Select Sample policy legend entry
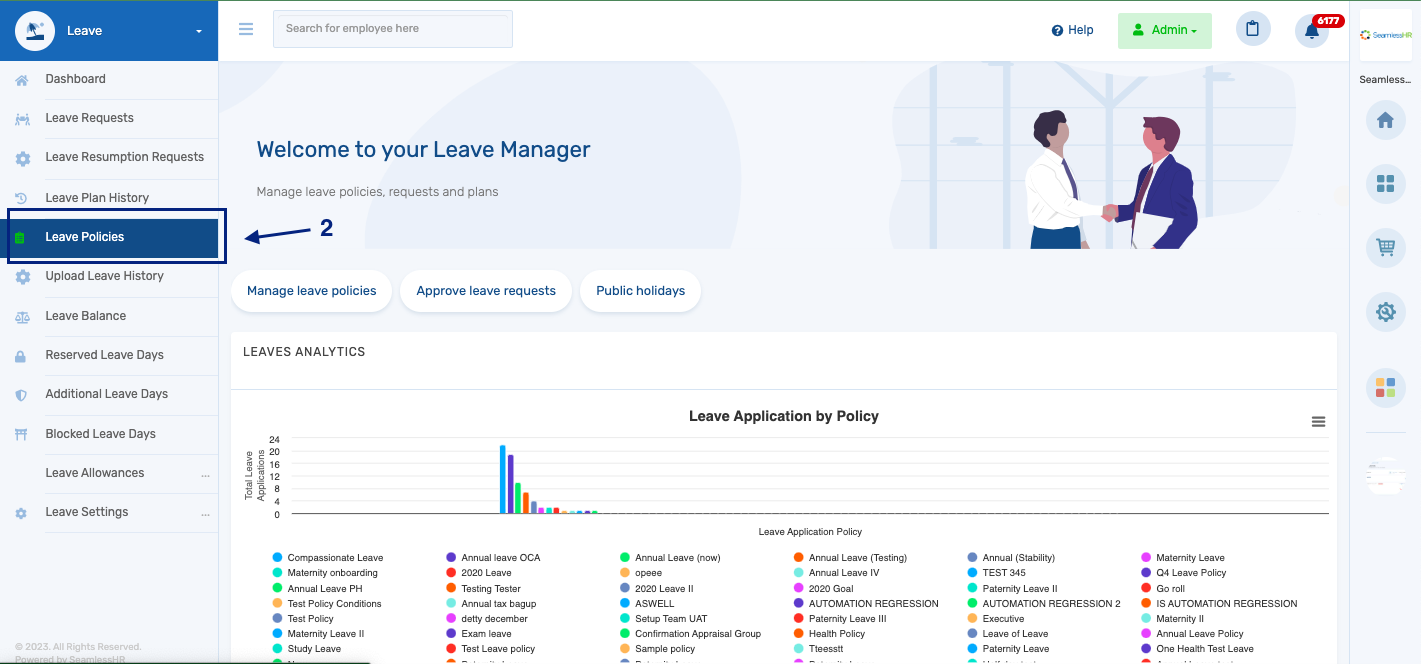This screenshot has width=1421, height=664. pos(657,649)
